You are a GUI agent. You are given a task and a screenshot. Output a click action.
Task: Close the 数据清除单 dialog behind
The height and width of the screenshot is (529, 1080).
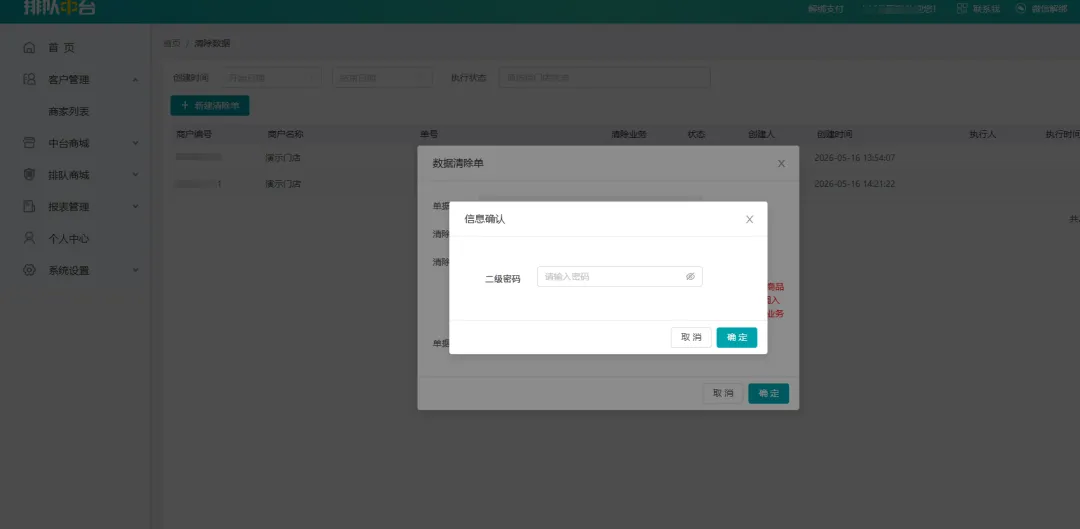(781, 163)
